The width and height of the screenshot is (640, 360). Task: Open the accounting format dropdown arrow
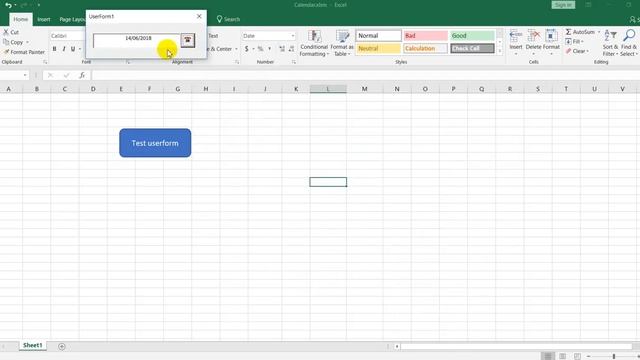click(253, 49)
